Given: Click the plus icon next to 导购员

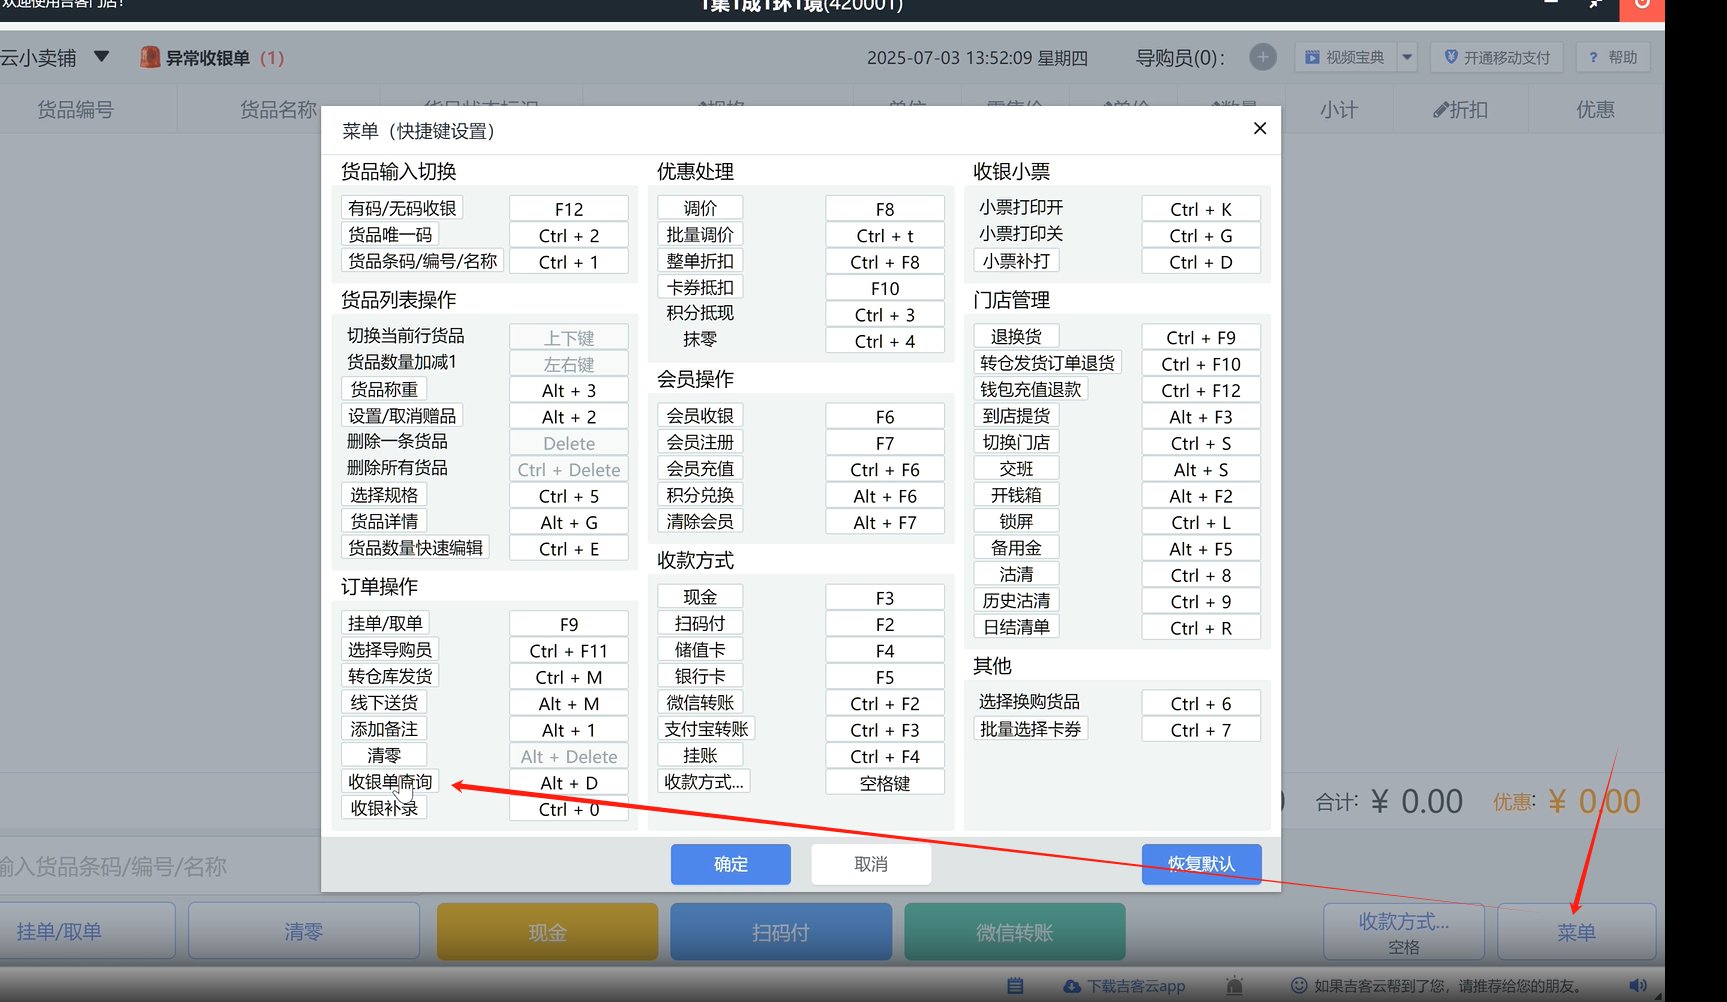Looking at the screenshot, I should (1263, 57).
